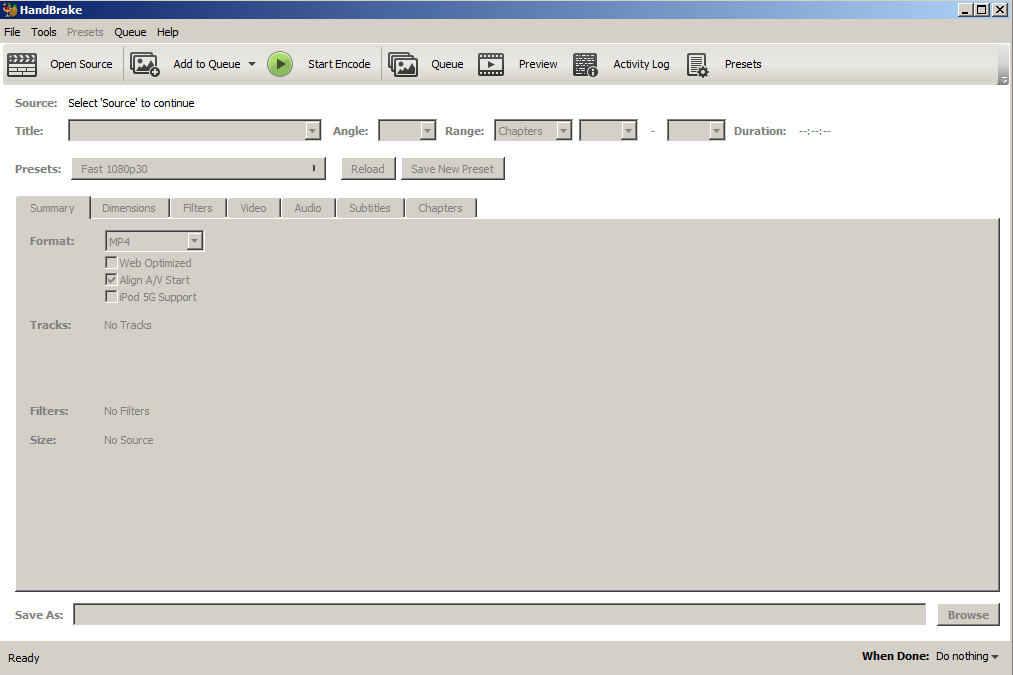This screenshot has width=1013, height=675.
Task: Switch to the Summary tab
Action: [x=52, y=208]
